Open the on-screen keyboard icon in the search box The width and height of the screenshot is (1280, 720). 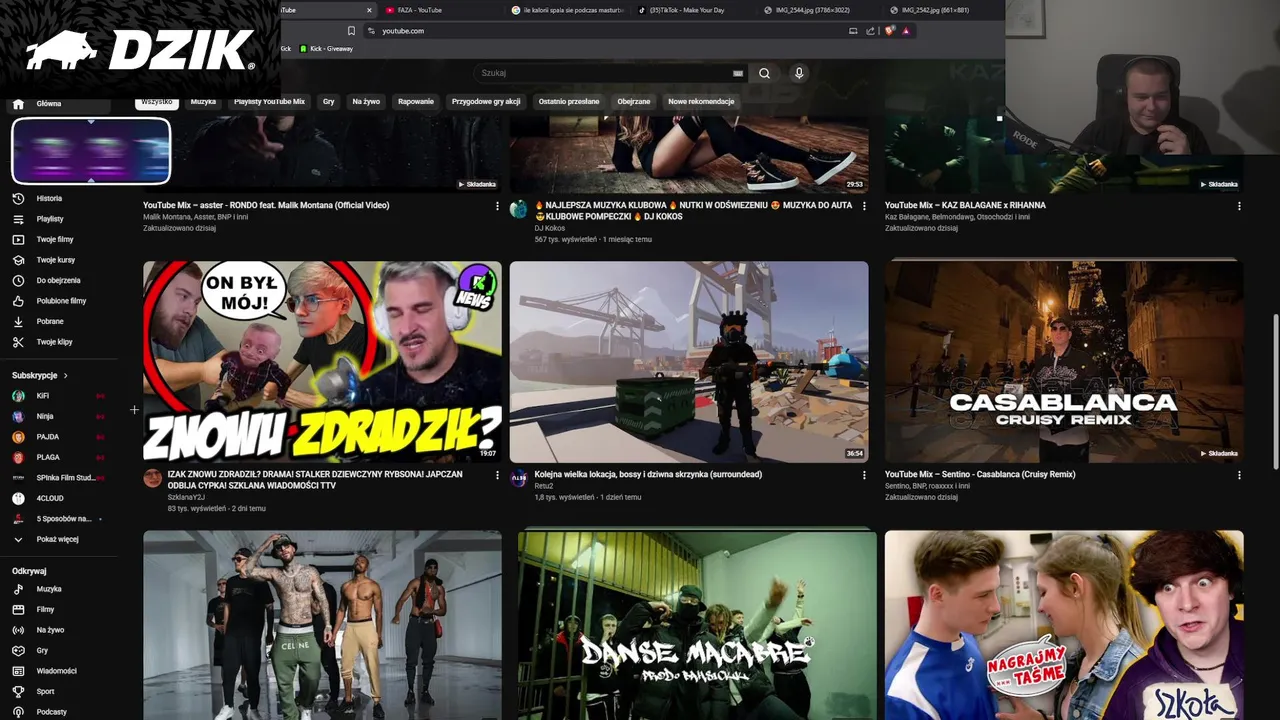[x=738, y=73]
